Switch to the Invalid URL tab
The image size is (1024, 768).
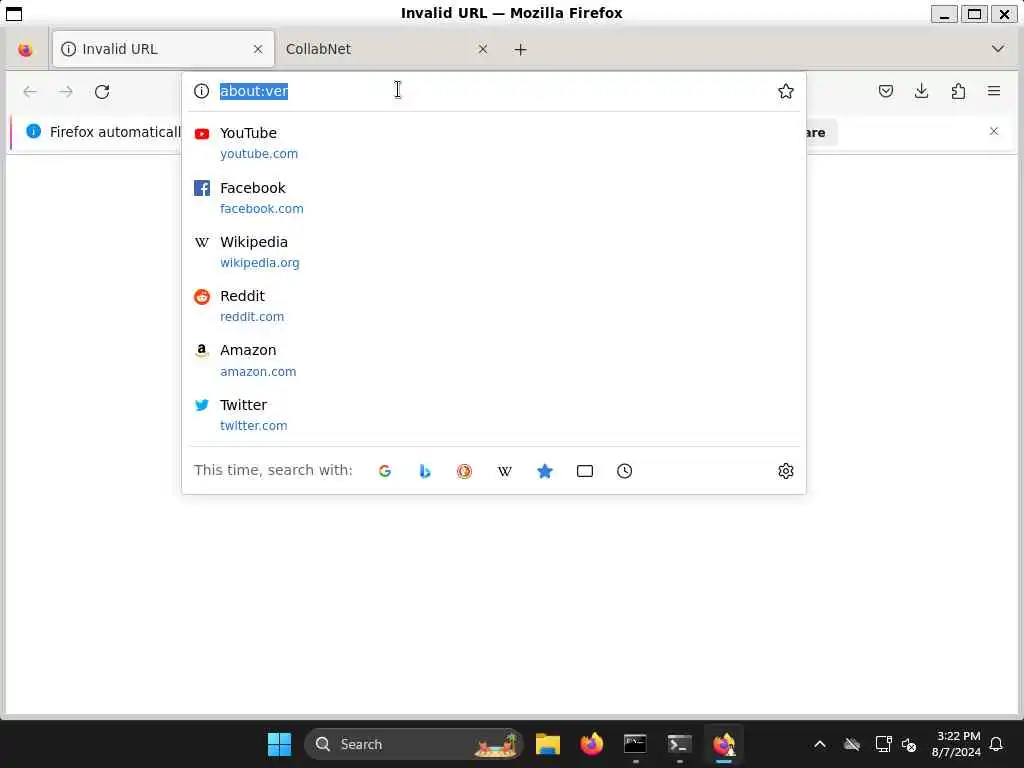[x=163, y=49]
